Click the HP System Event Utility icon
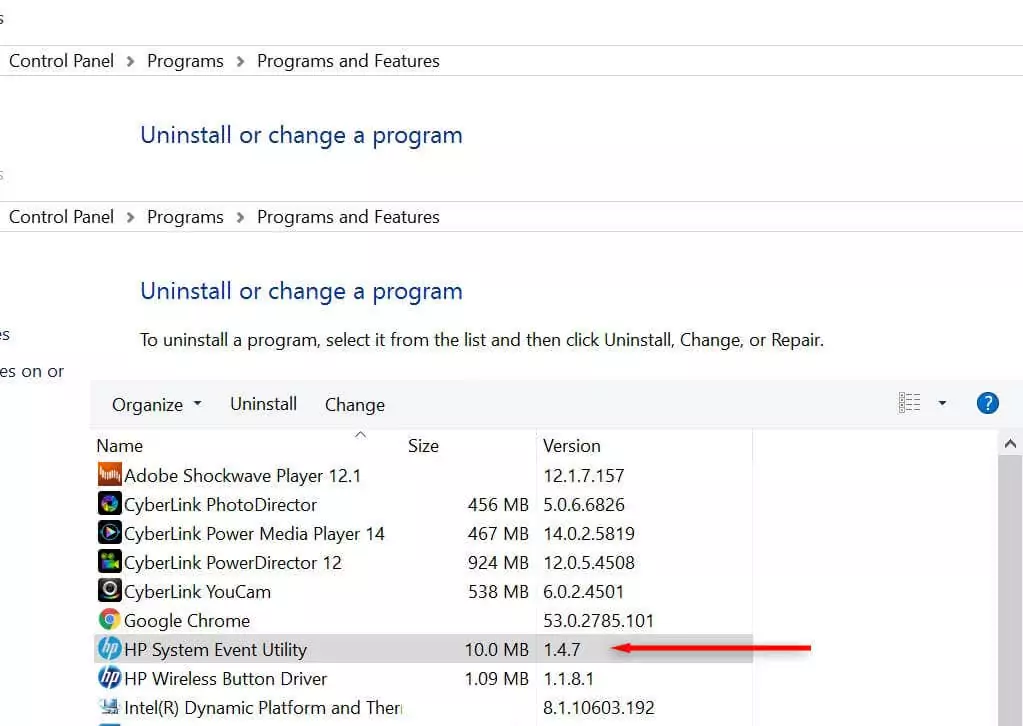1023x726 pixels. tap(110, 648)
